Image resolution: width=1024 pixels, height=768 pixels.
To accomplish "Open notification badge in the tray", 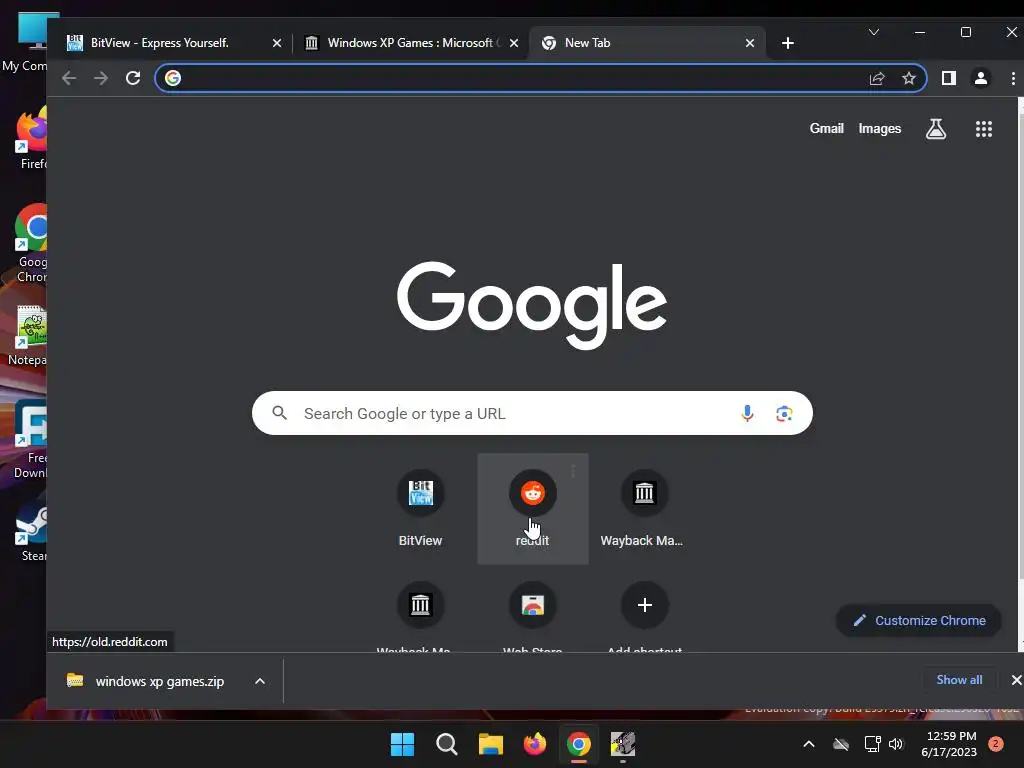I will pos(996,744).
